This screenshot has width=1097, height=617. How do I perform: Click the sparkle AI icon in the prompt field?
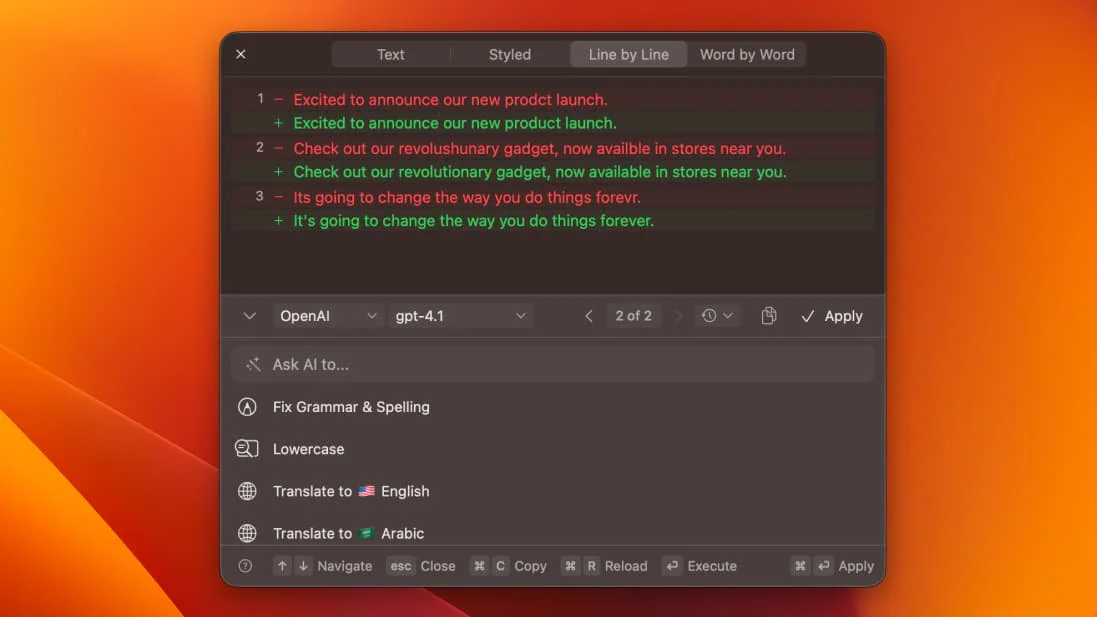[x=254, y=364]
